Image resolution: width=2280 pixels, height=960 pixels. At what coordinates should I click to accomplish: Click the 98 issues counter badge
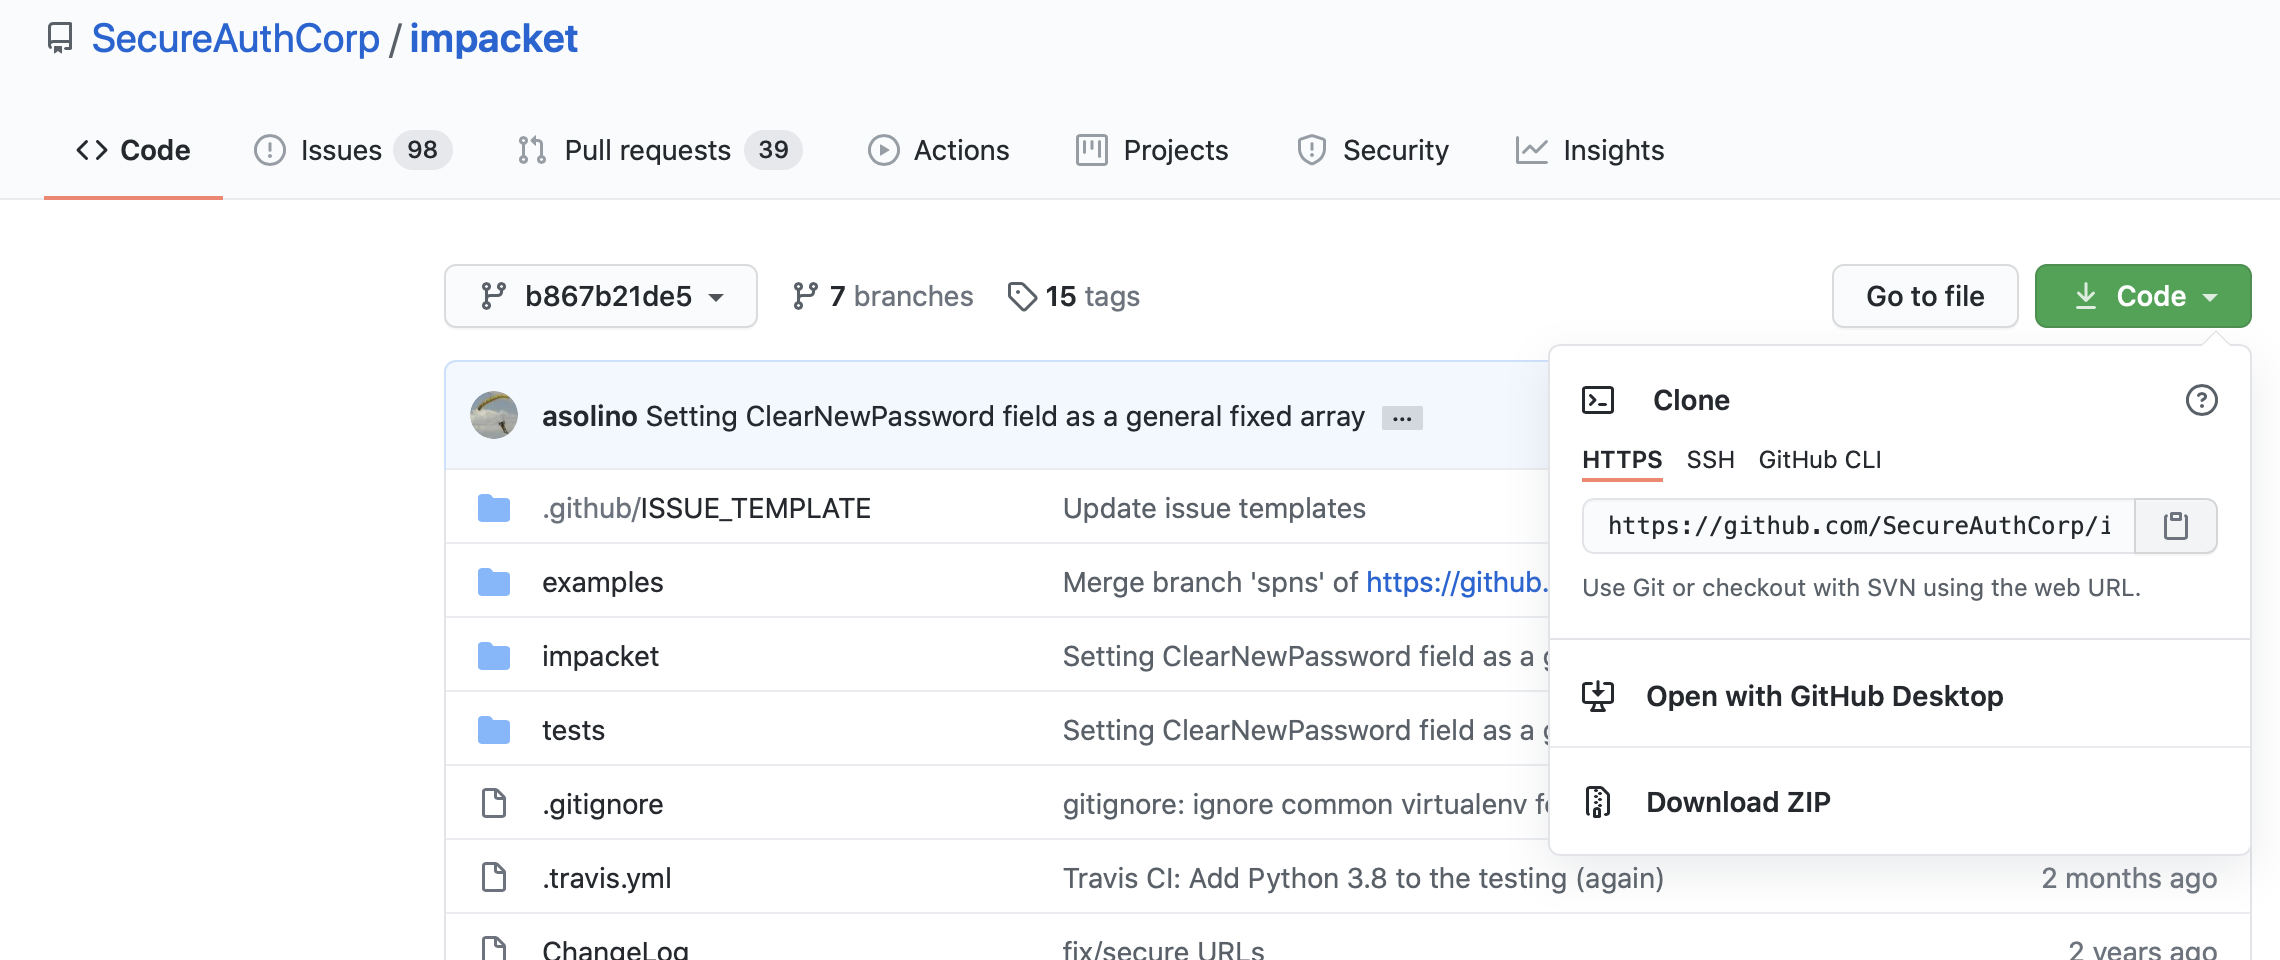pos(422,150)
